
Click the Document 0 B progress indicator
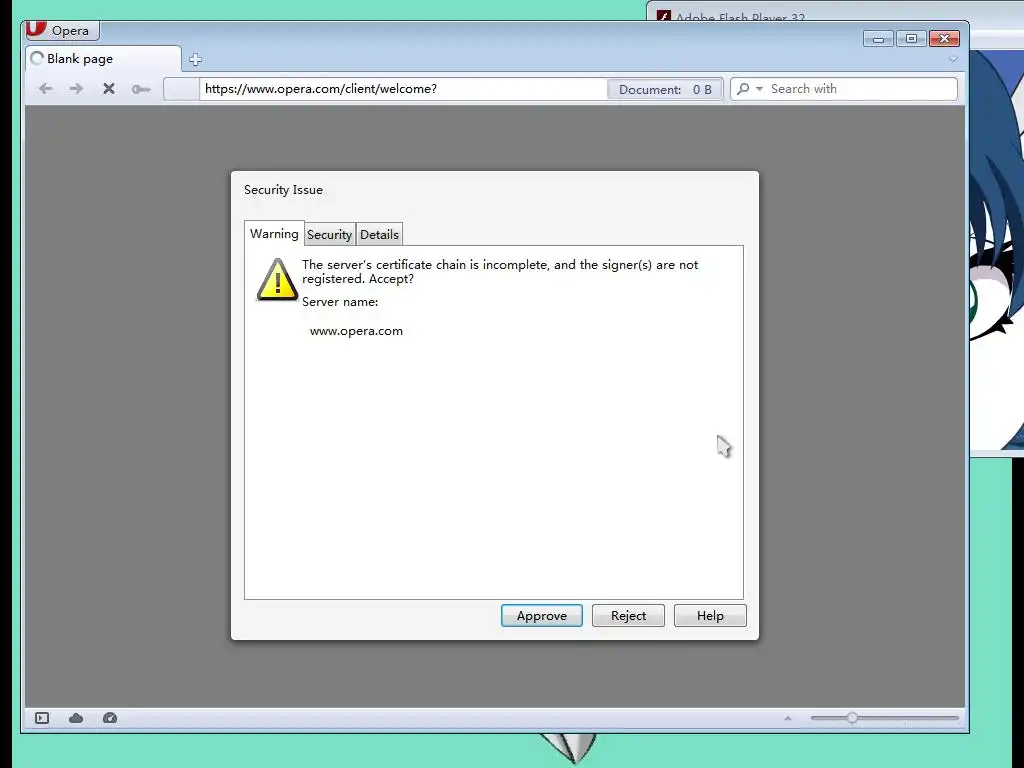click(x=665, y=89)
